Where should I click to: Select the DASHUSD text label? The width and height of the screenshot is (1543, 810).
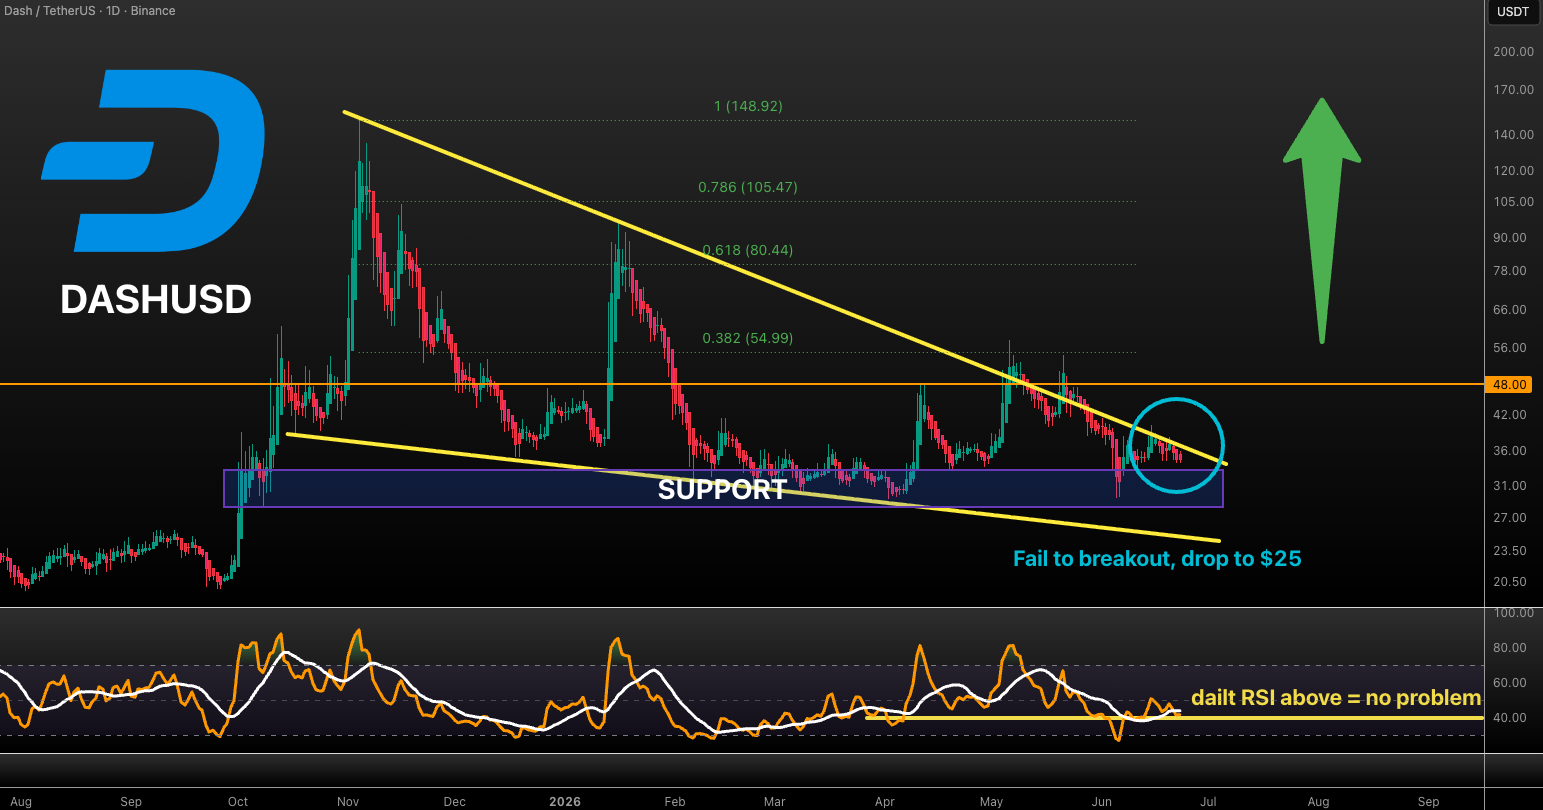pos(156,299)
